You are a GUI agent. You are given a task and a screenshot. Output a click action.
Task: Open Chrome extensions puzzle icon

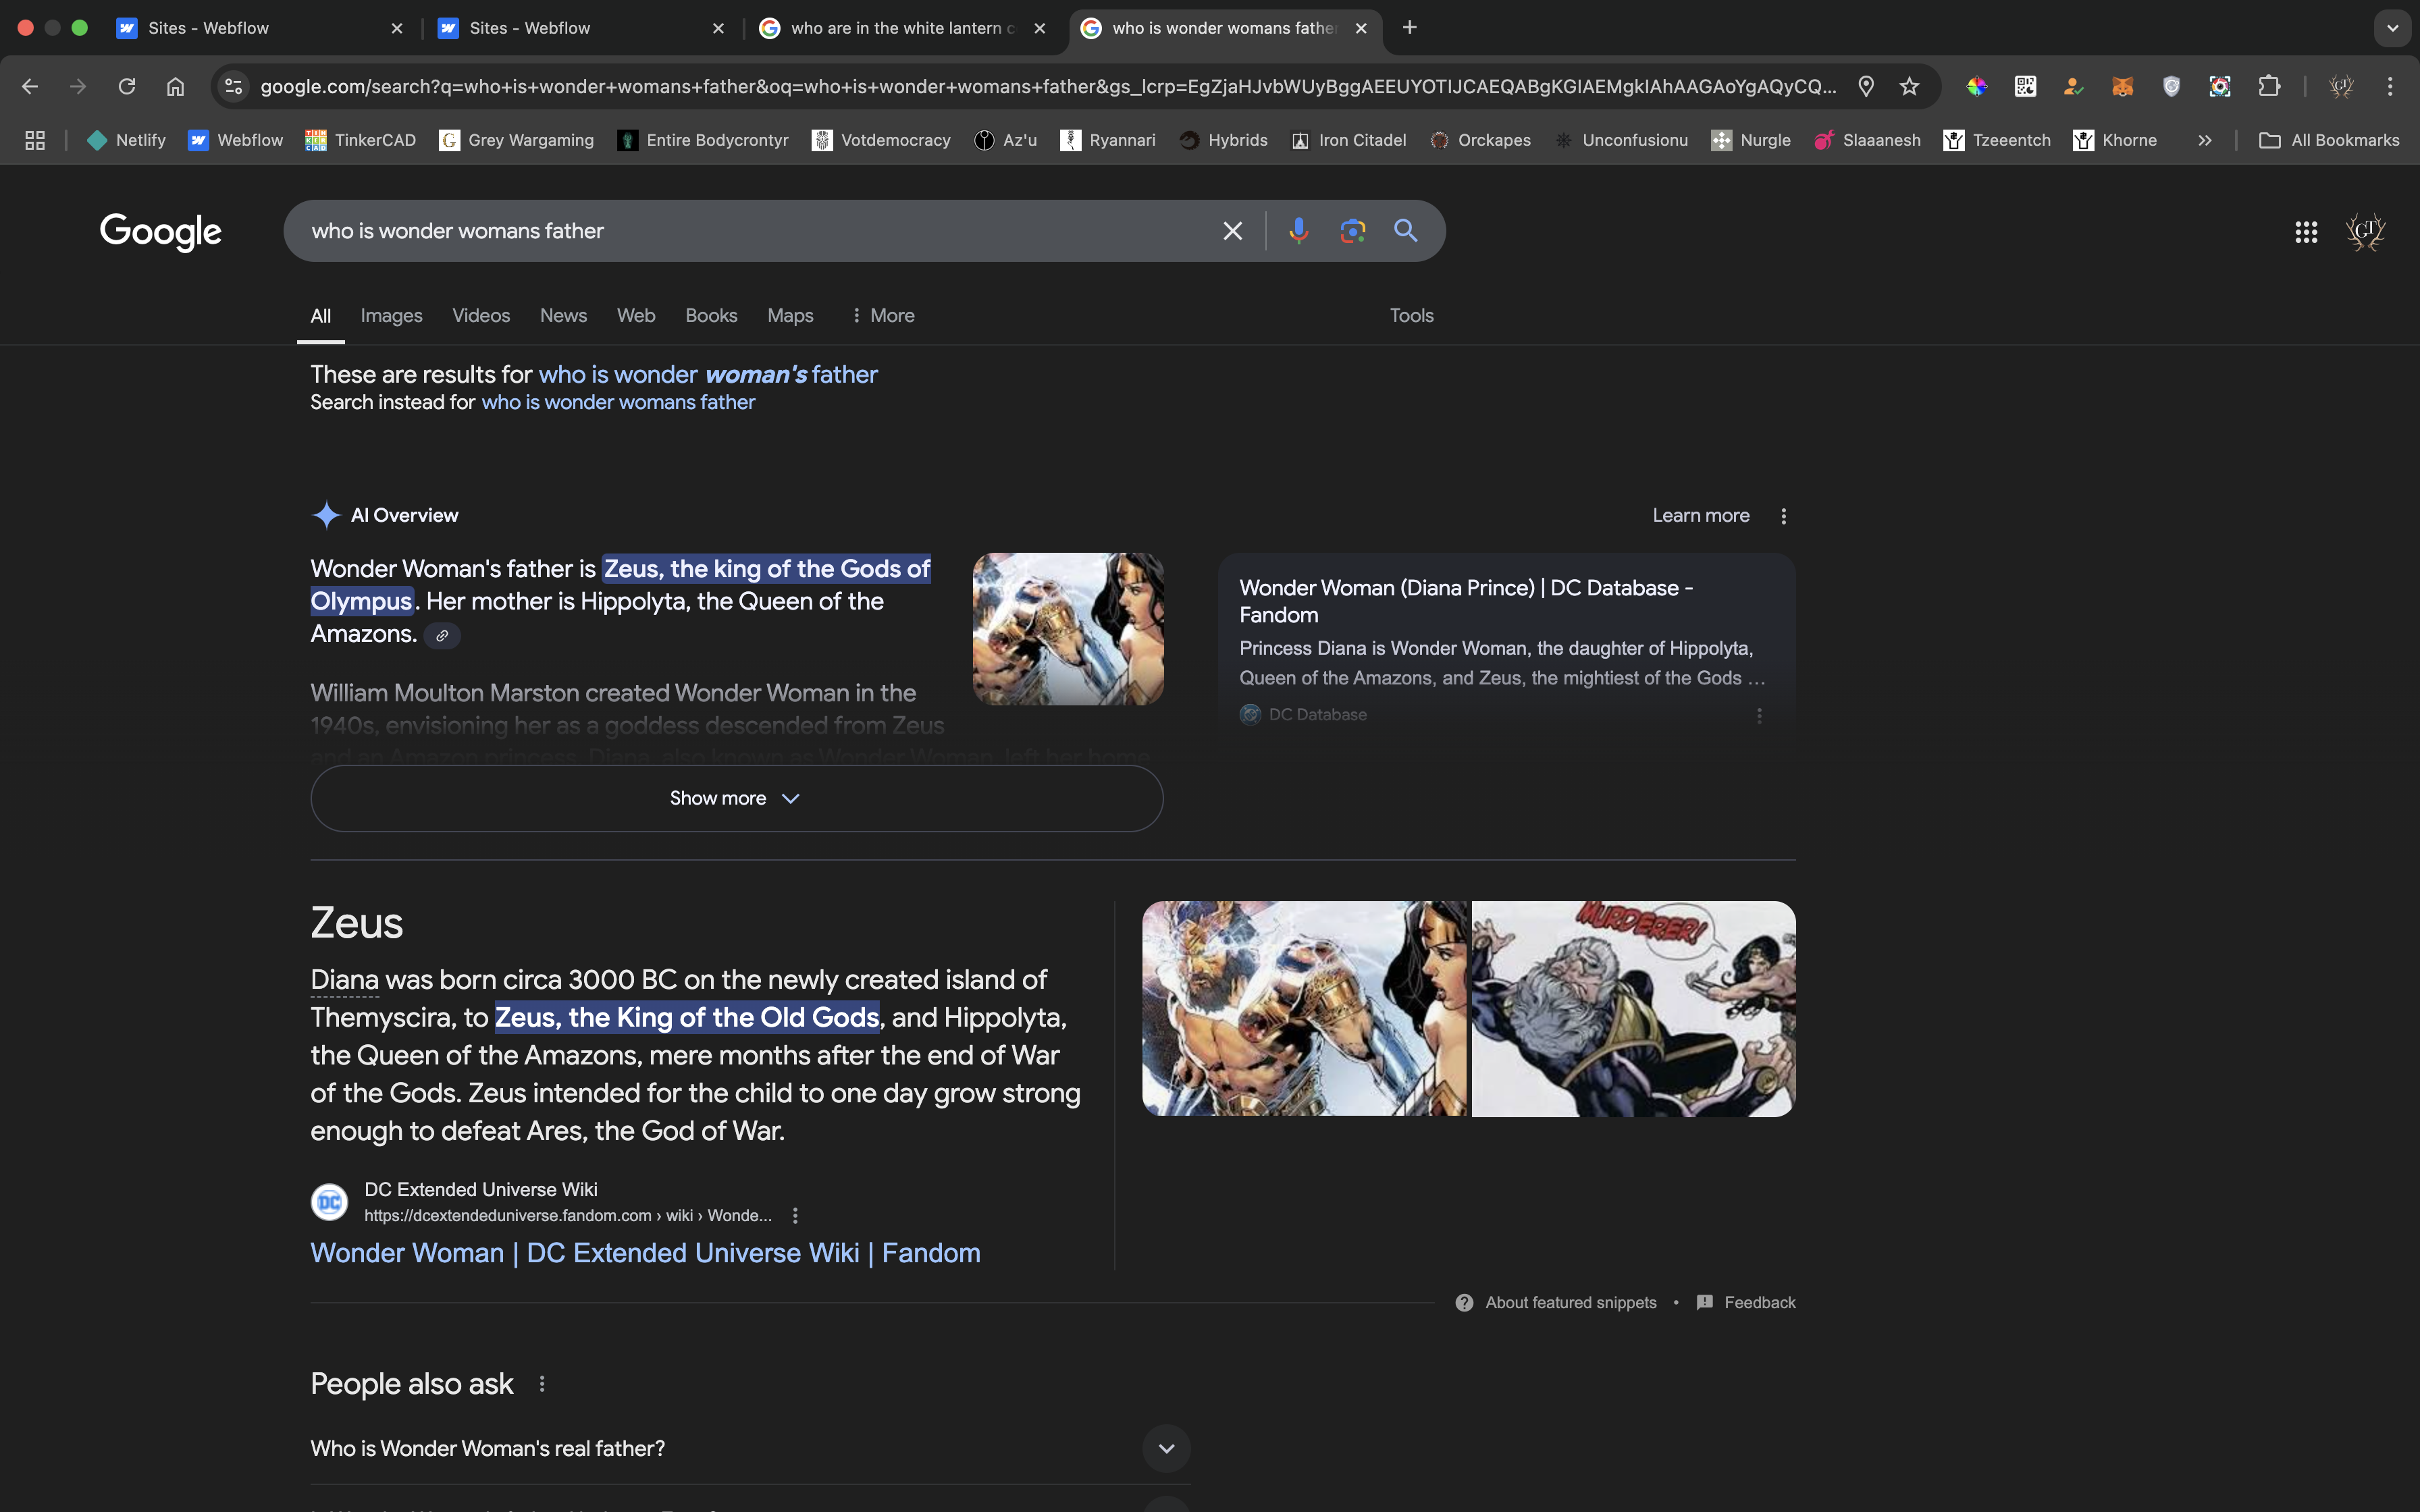tap(2269, 87)
